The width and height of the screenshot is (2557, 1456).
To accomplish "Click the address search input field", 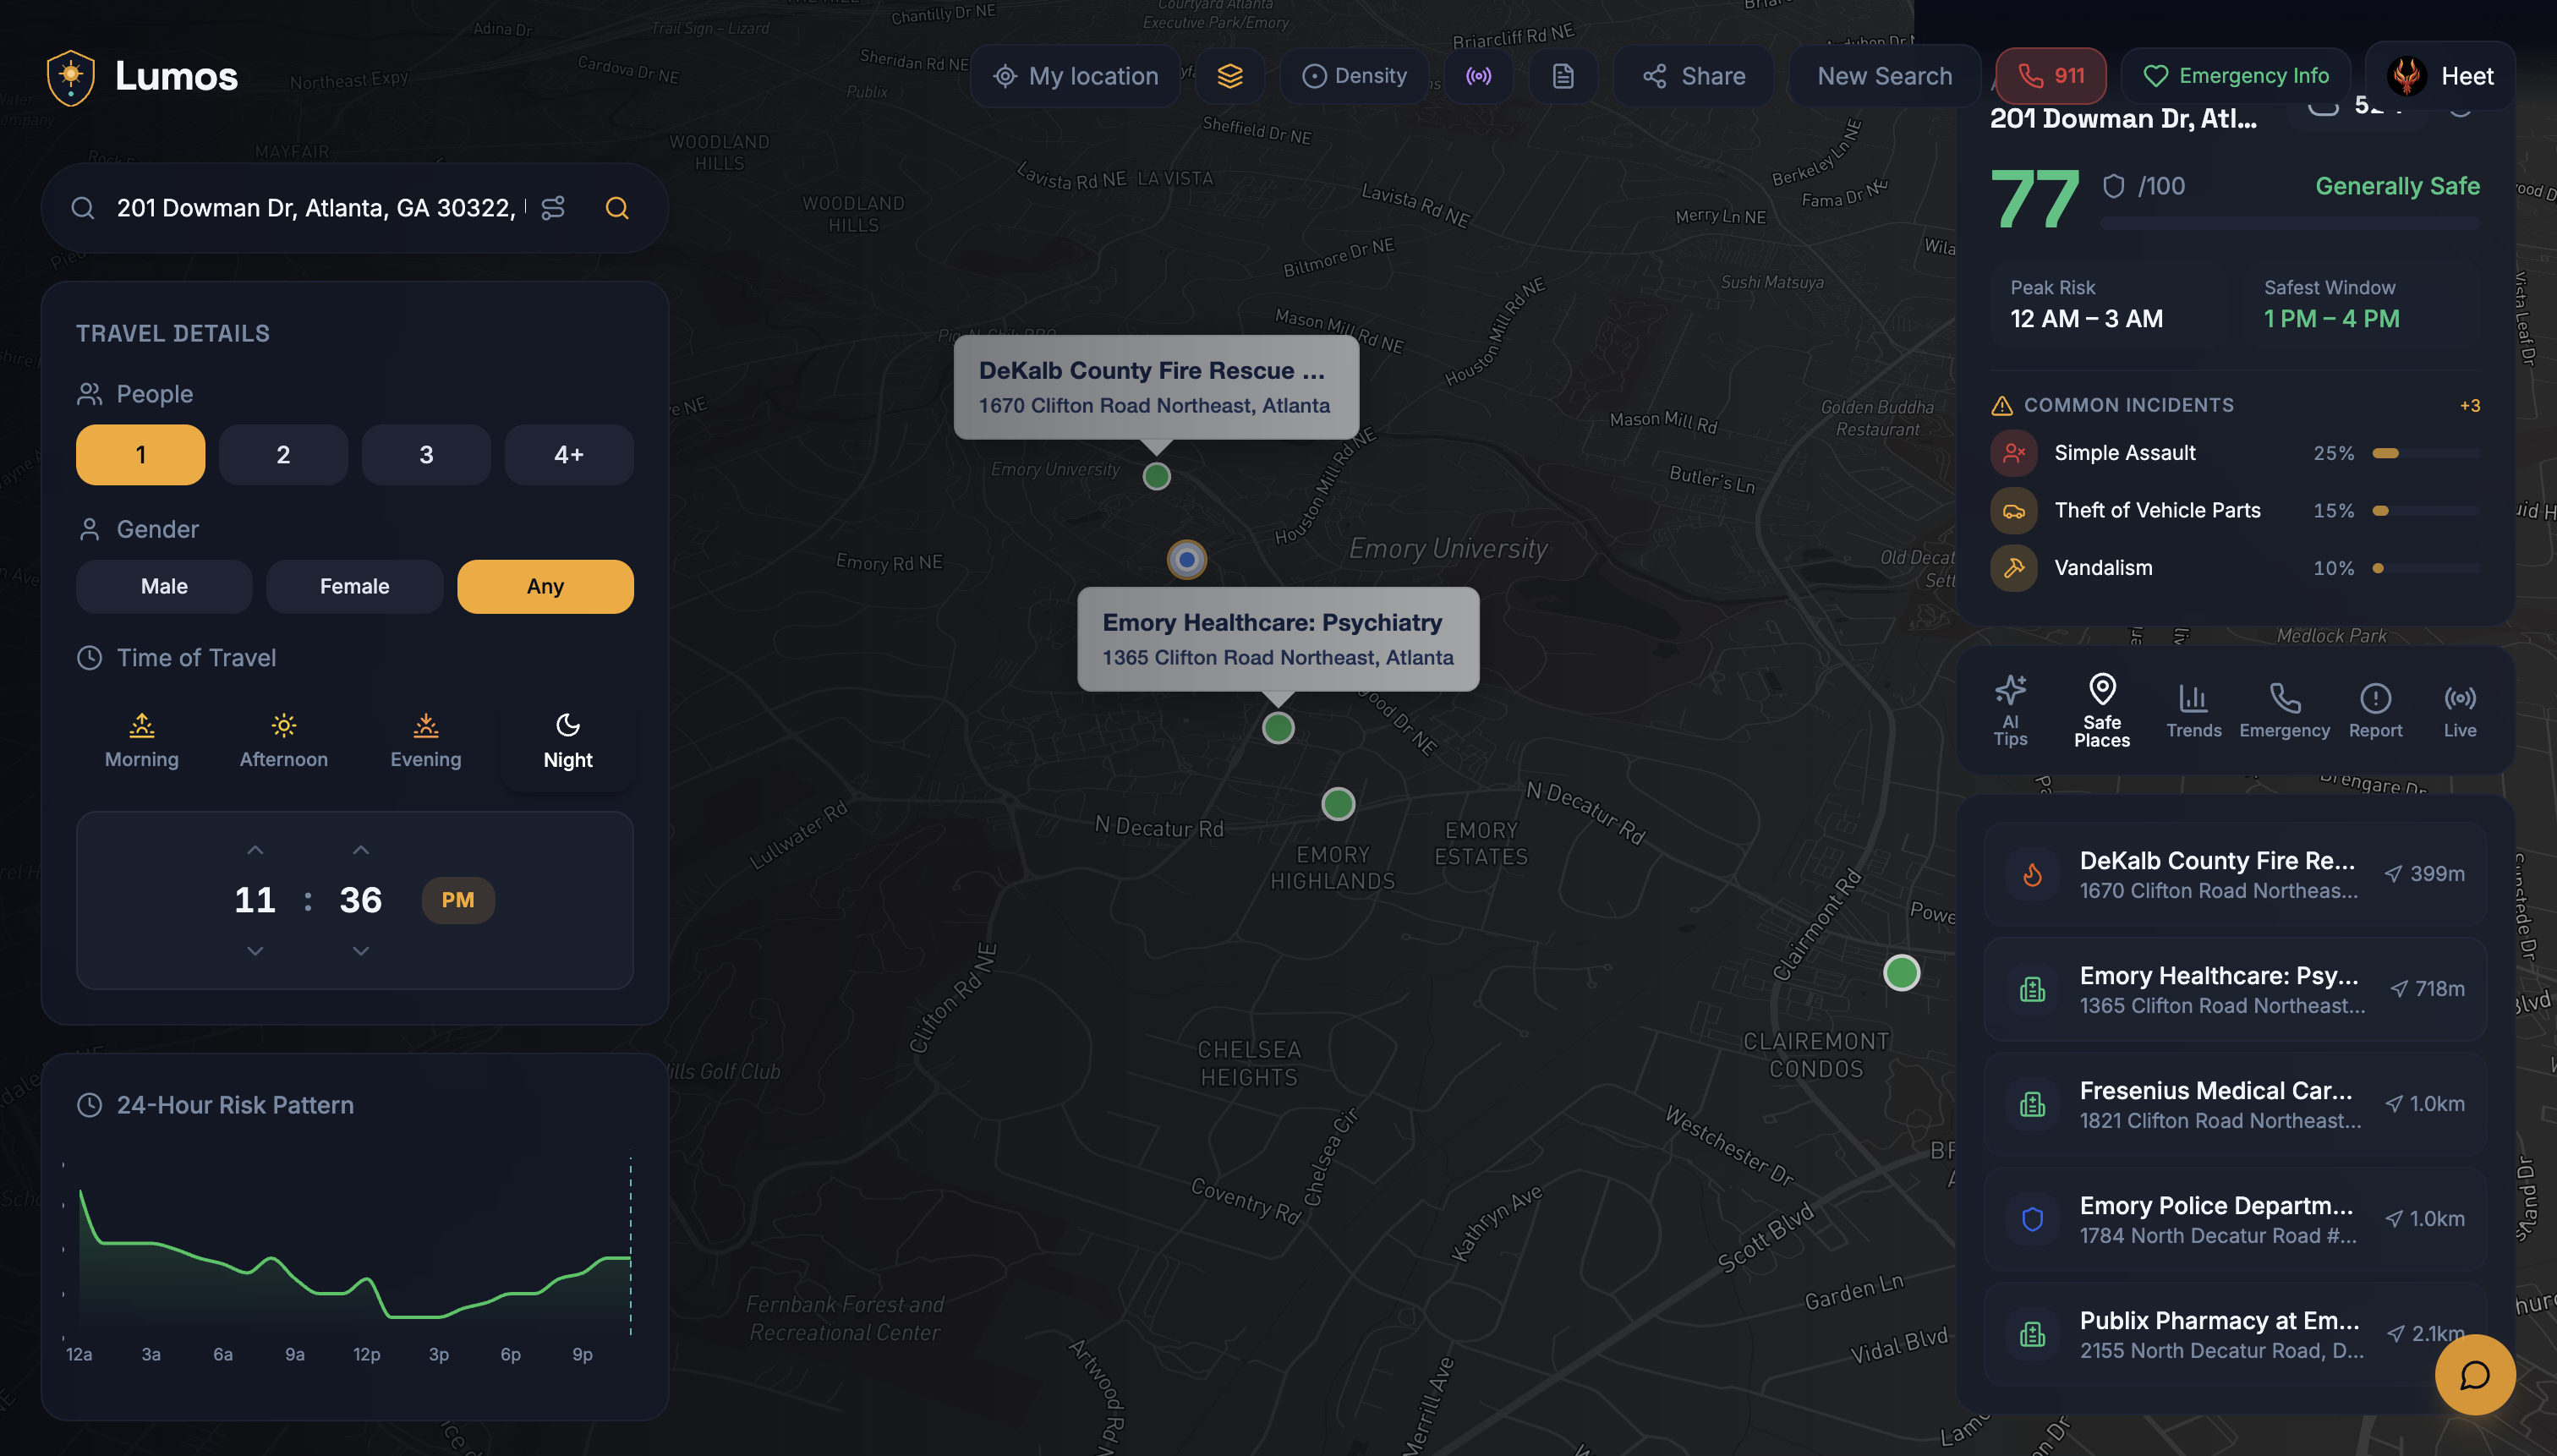I will click(315, 208).
